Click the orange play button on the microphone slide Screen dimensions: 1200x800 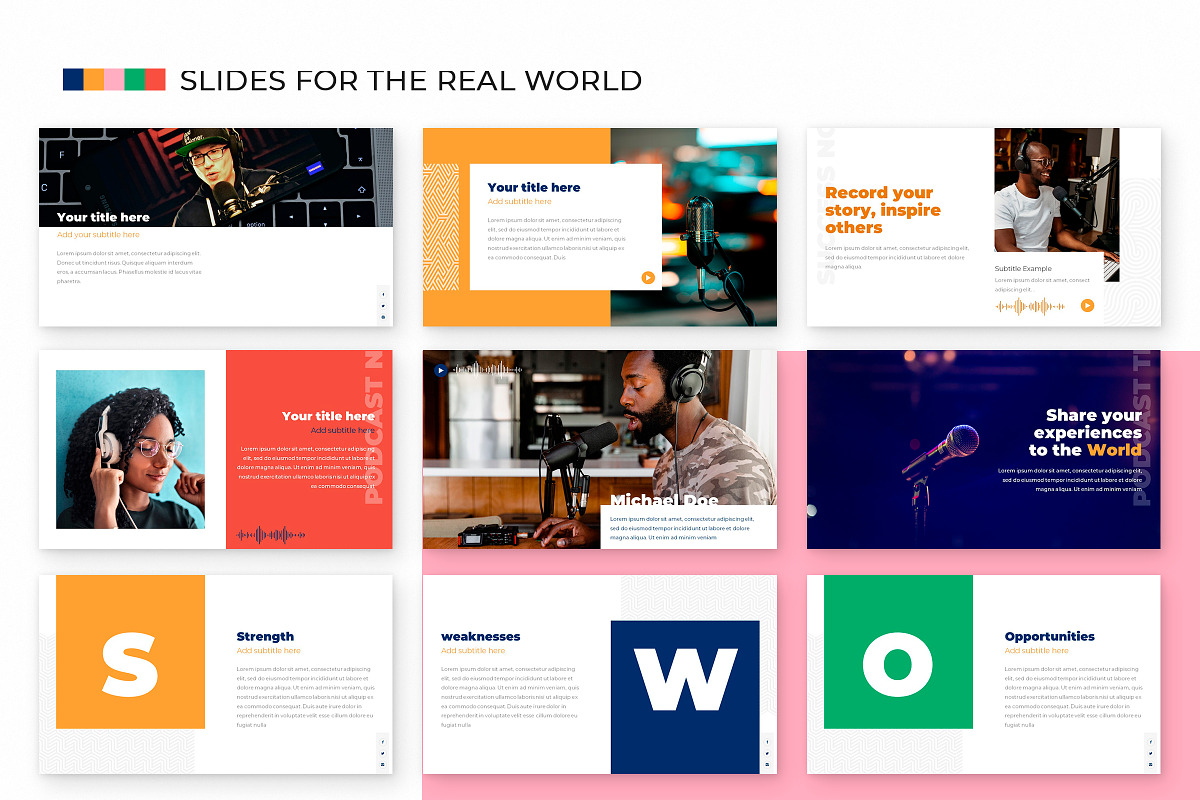pos(646,277)
